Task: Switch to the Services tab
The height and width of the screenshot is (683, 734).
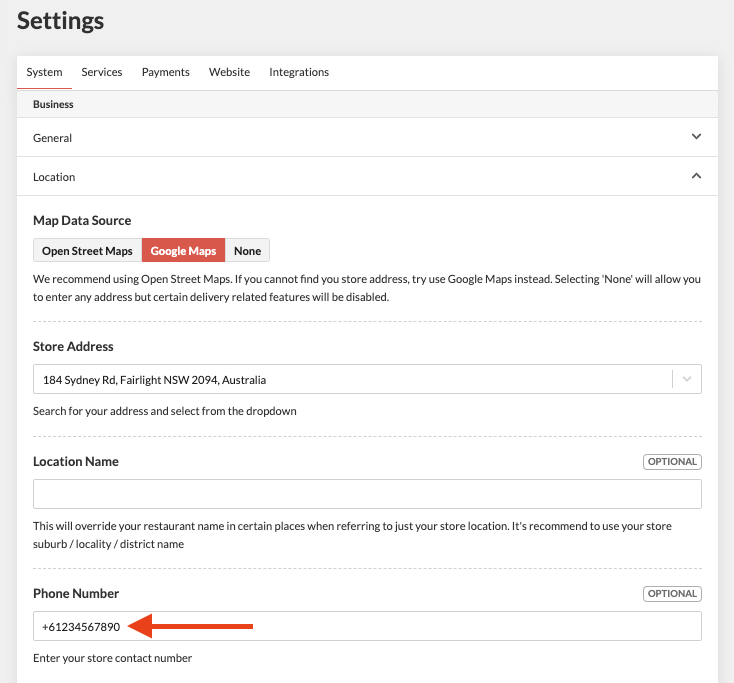Action: coord(102,72)
